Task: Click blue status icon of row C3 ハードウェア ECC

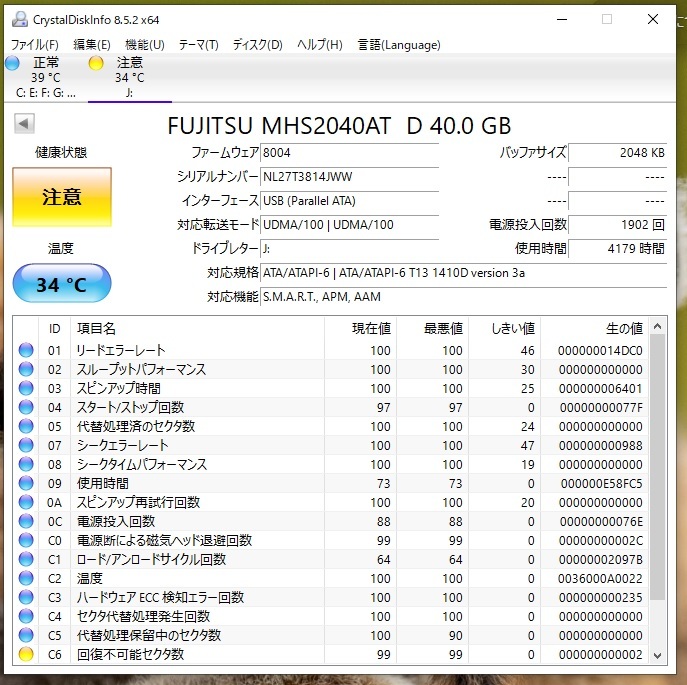Action: [x=26, y=597]
